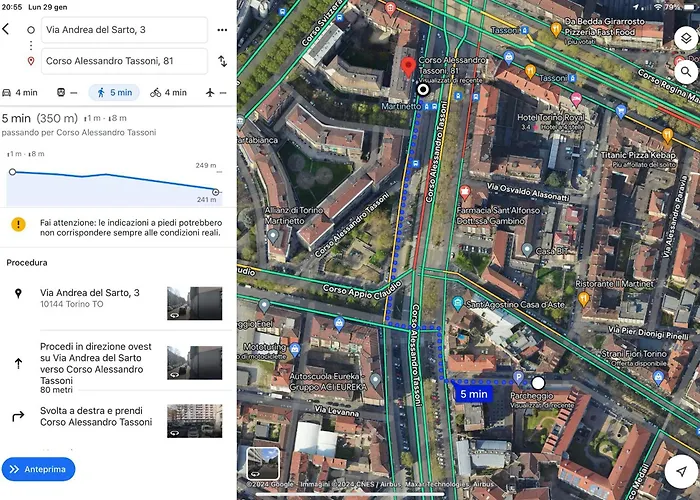
Task: Edit the Via Andrea del Sarto, 3 origin field
Action: pyautogui.click(x=124, y=30)
